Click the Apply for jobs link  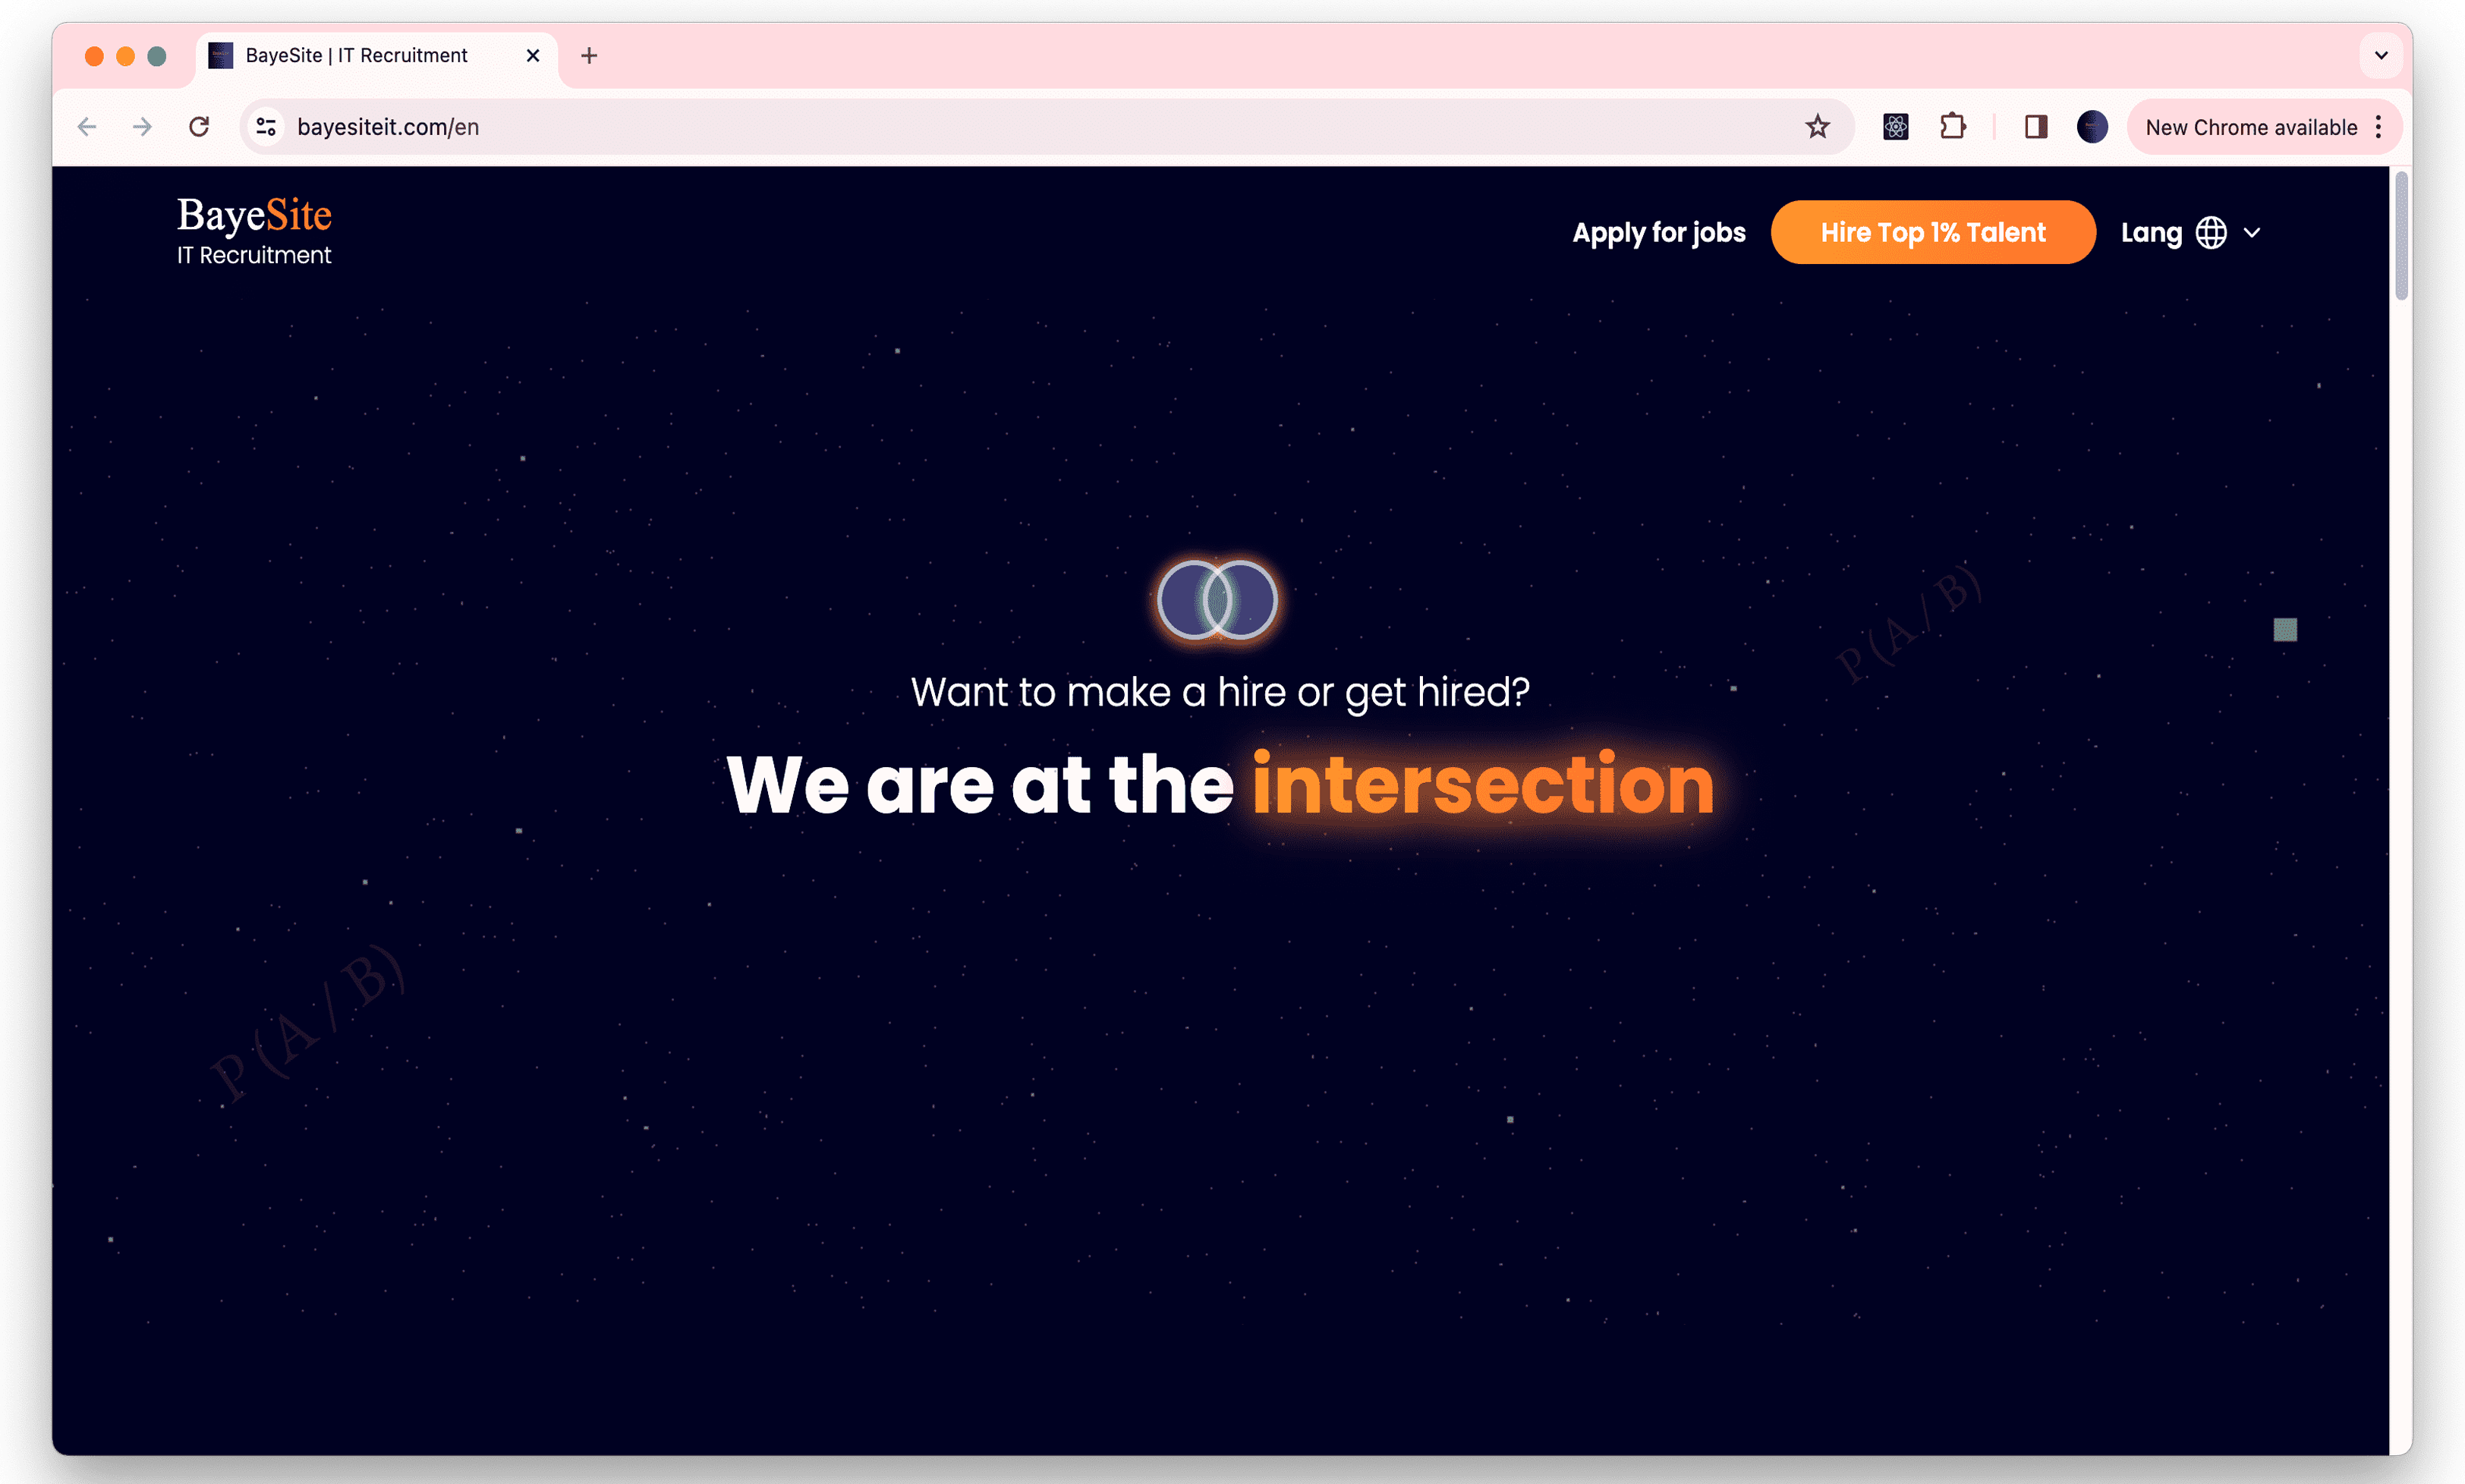1658,231
